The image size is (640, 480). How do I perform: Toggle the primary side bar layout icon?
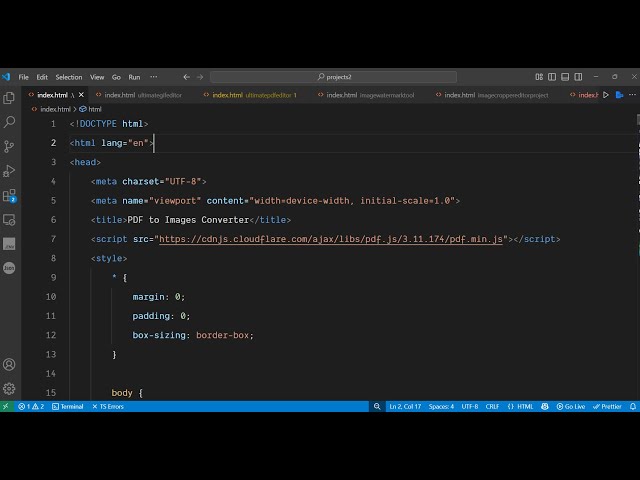tap(552, 77)
